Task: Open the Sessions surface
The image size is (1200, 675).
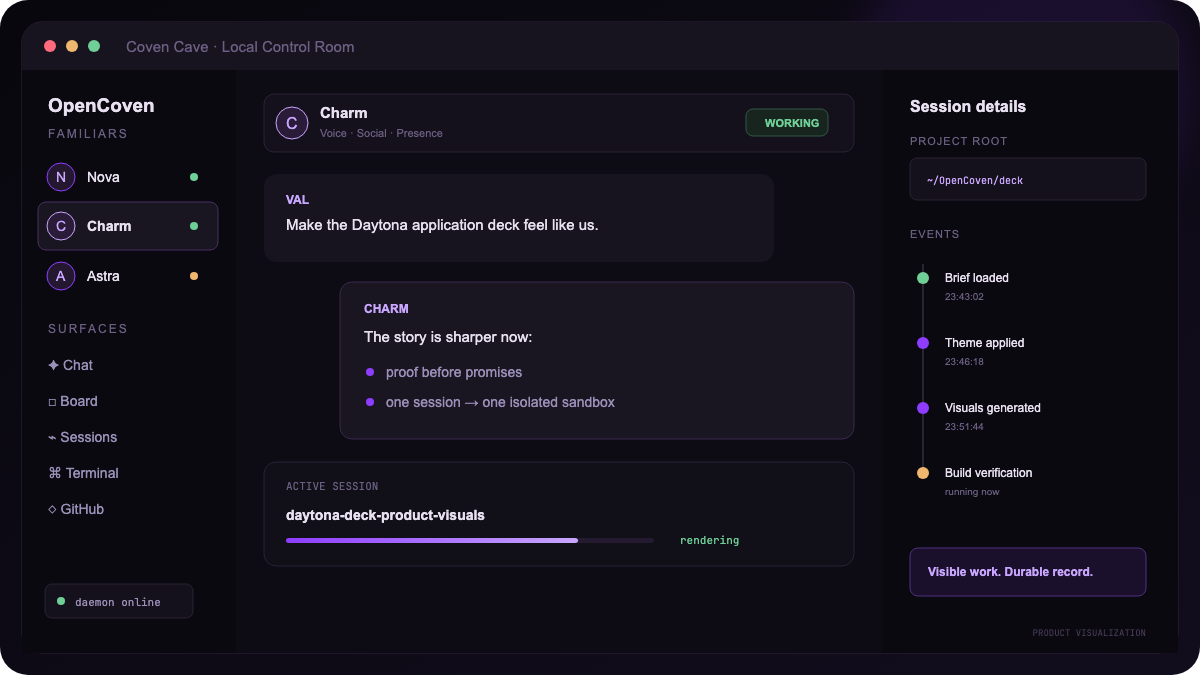Action: [82, 437]
